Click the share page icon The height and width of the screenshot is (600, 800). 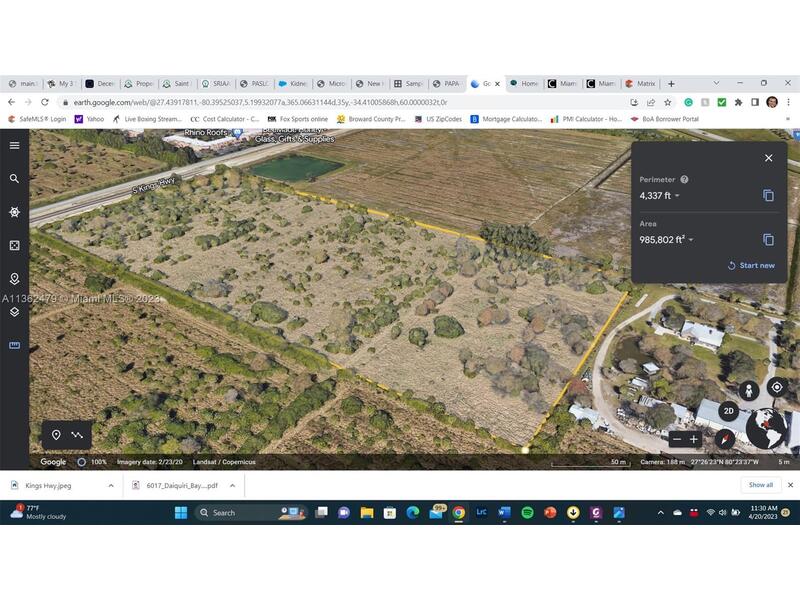(651, 103)
